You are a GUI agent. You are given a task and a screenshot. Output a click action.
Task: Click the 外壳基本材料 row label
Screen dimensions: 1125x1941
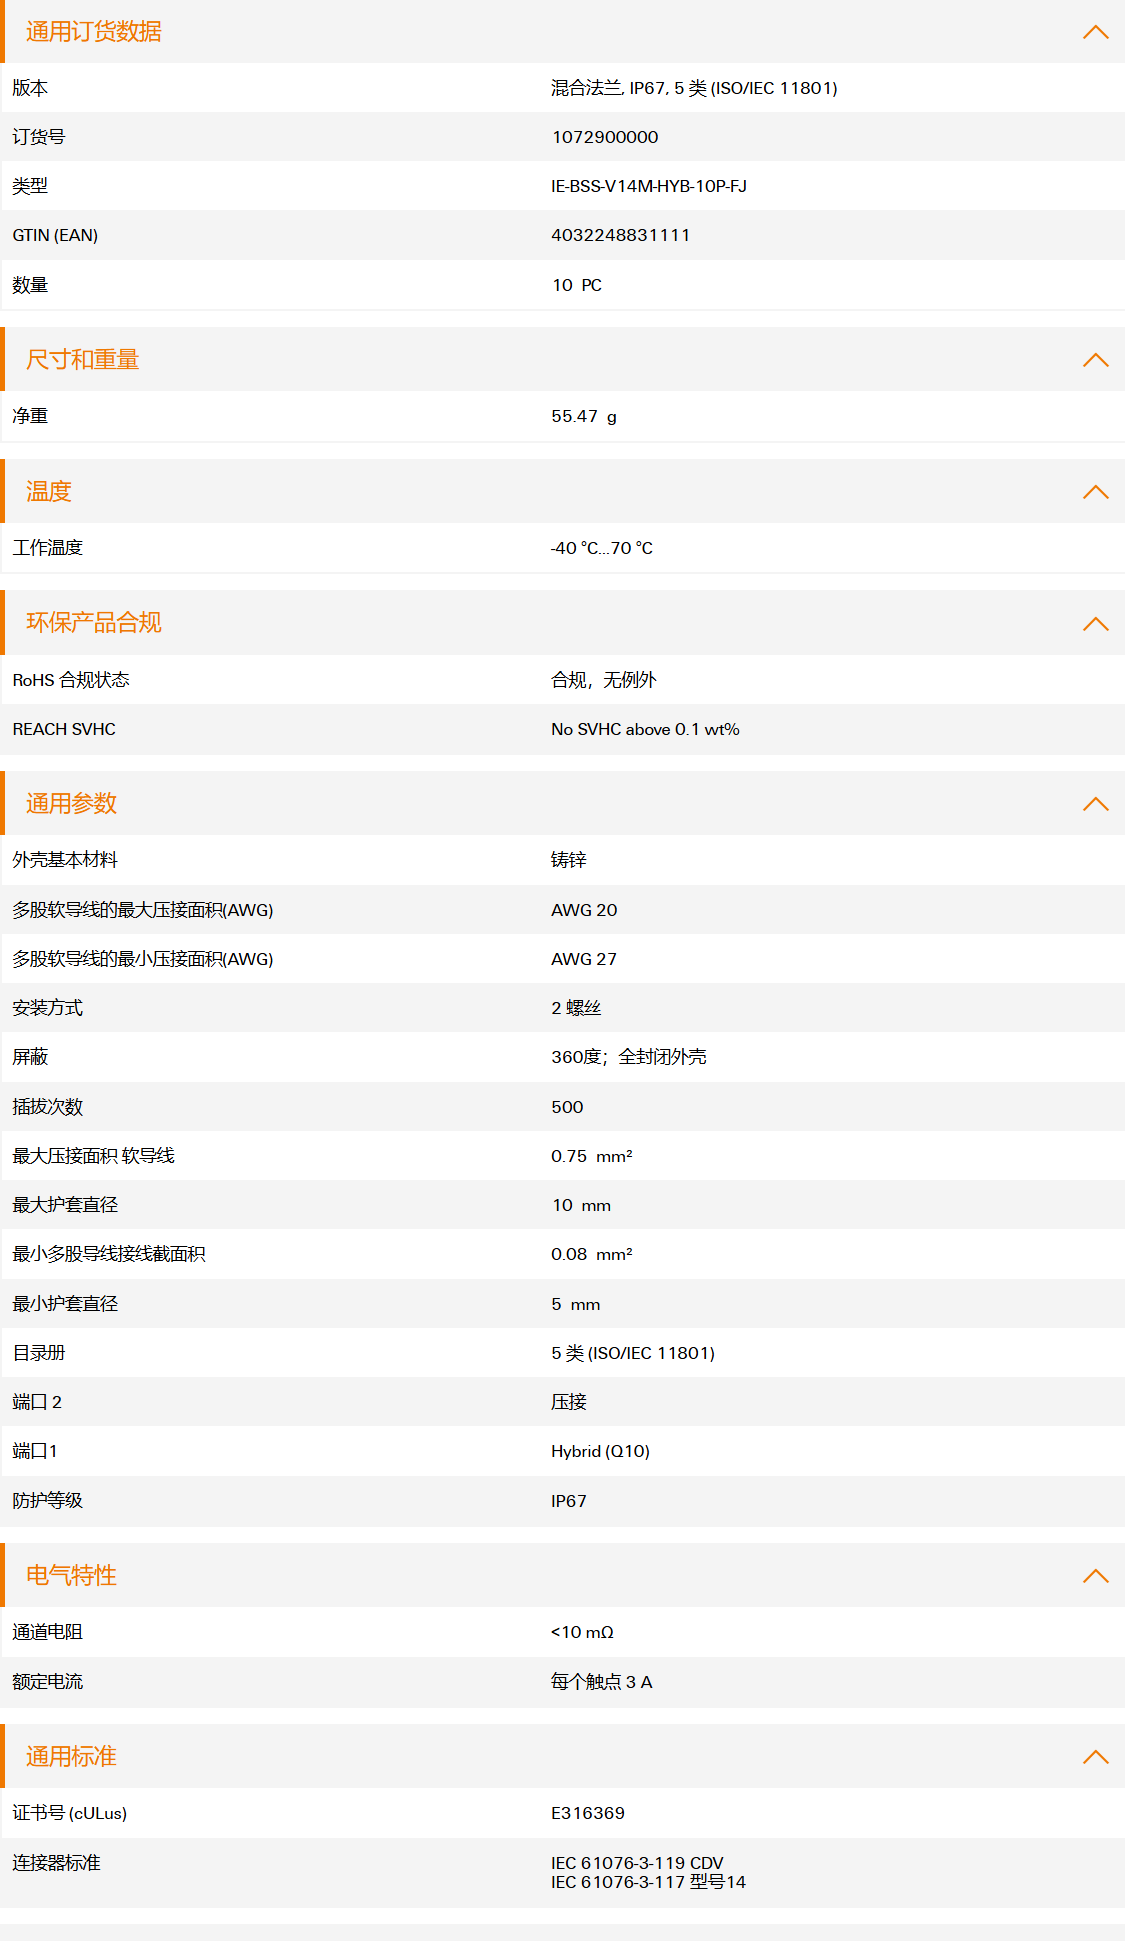click(x=65, y=860)
